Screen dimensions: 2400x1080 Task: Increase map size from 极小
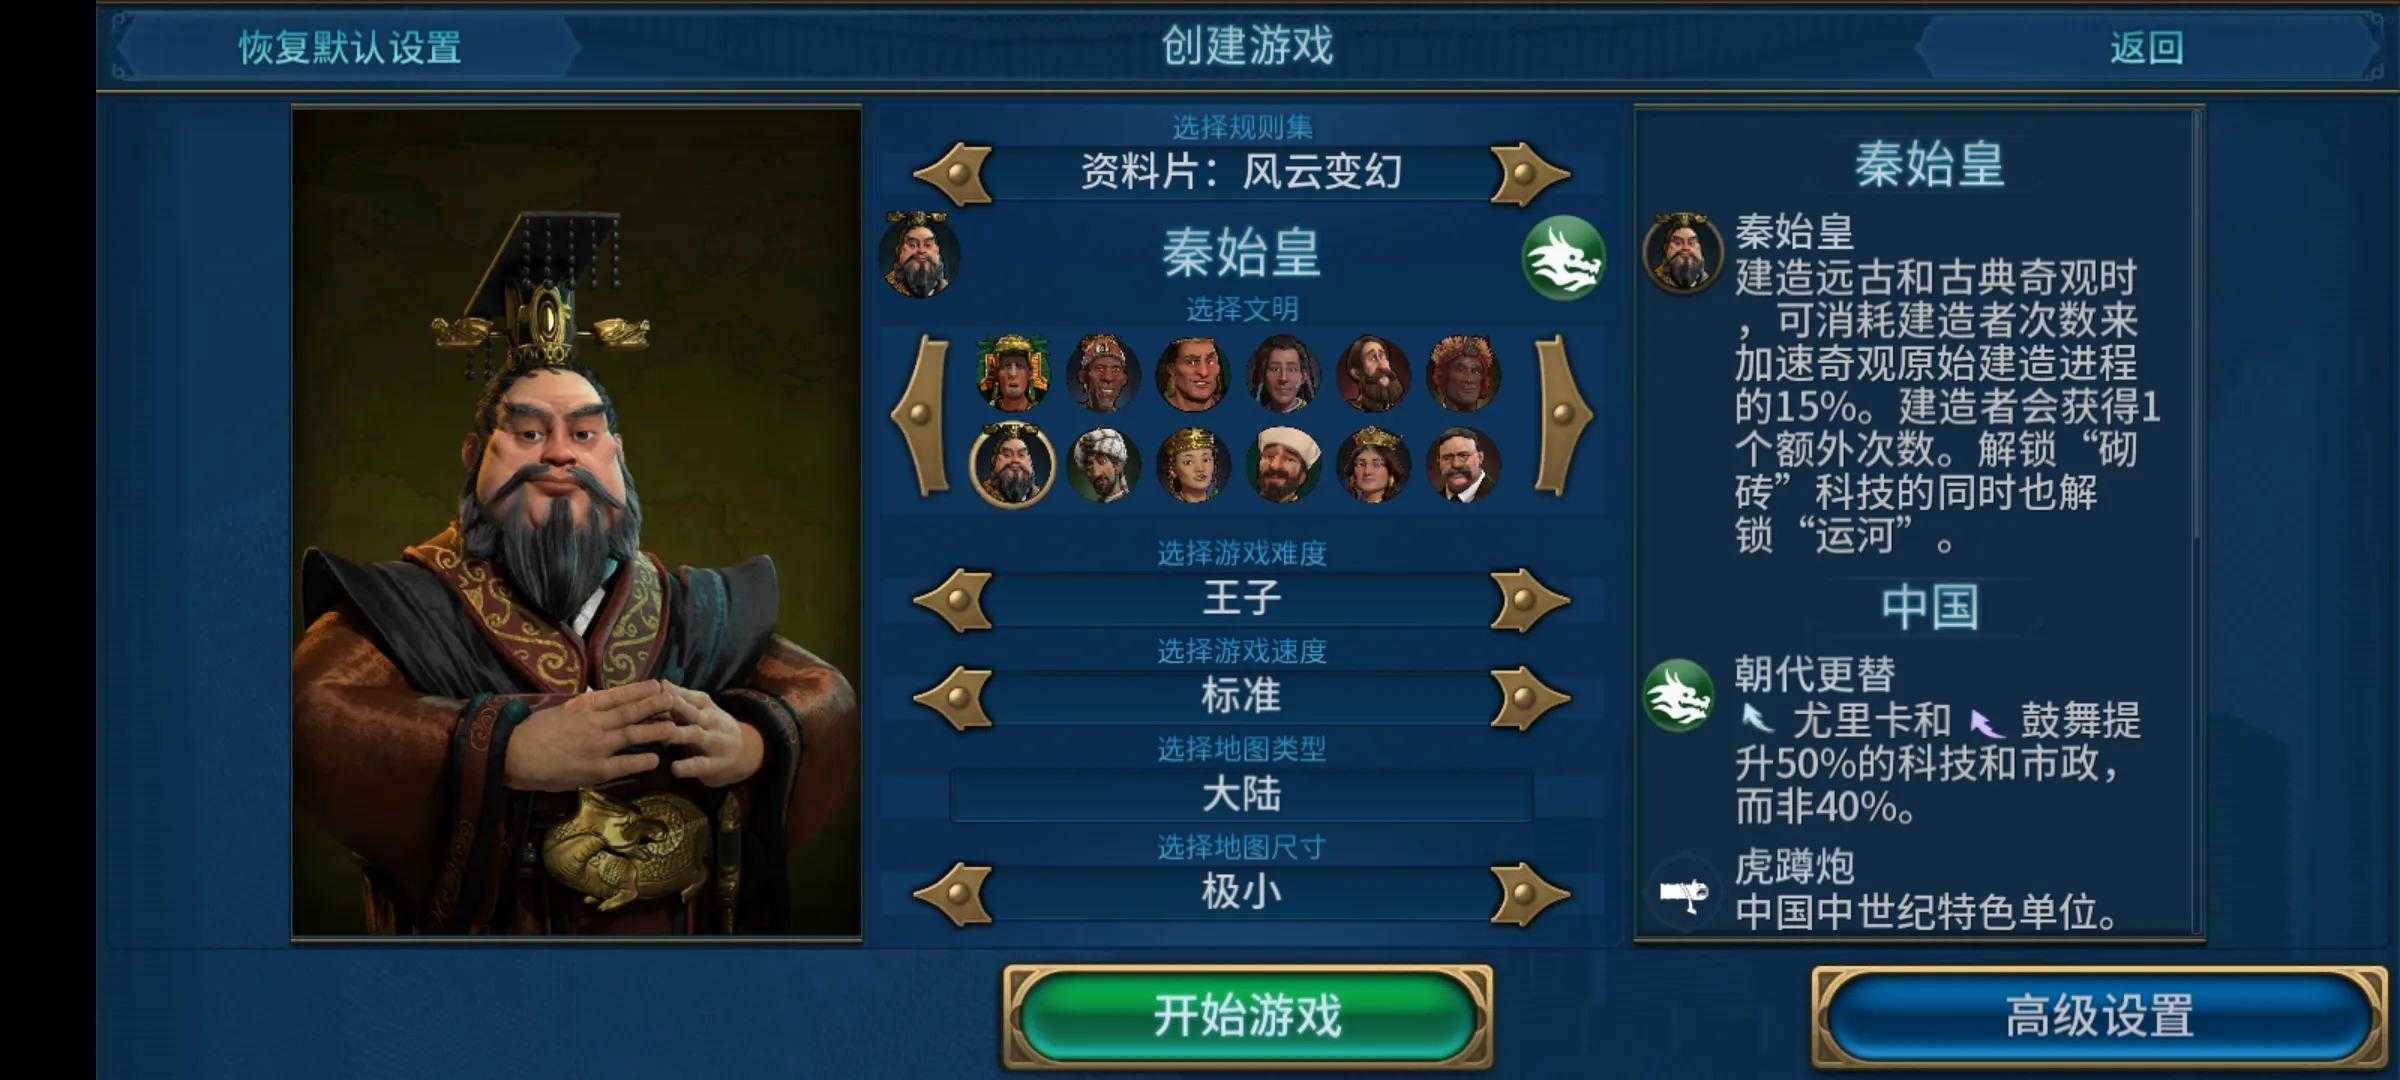pyautogui.click(x=1527, y=893)
